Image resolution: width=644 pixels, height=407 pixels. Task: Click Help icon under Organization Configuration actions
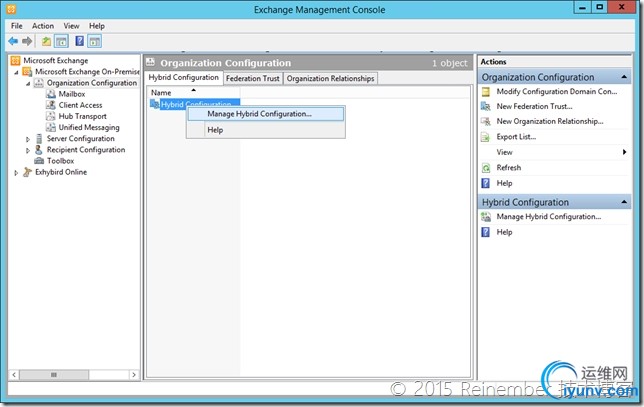point(485,183)
